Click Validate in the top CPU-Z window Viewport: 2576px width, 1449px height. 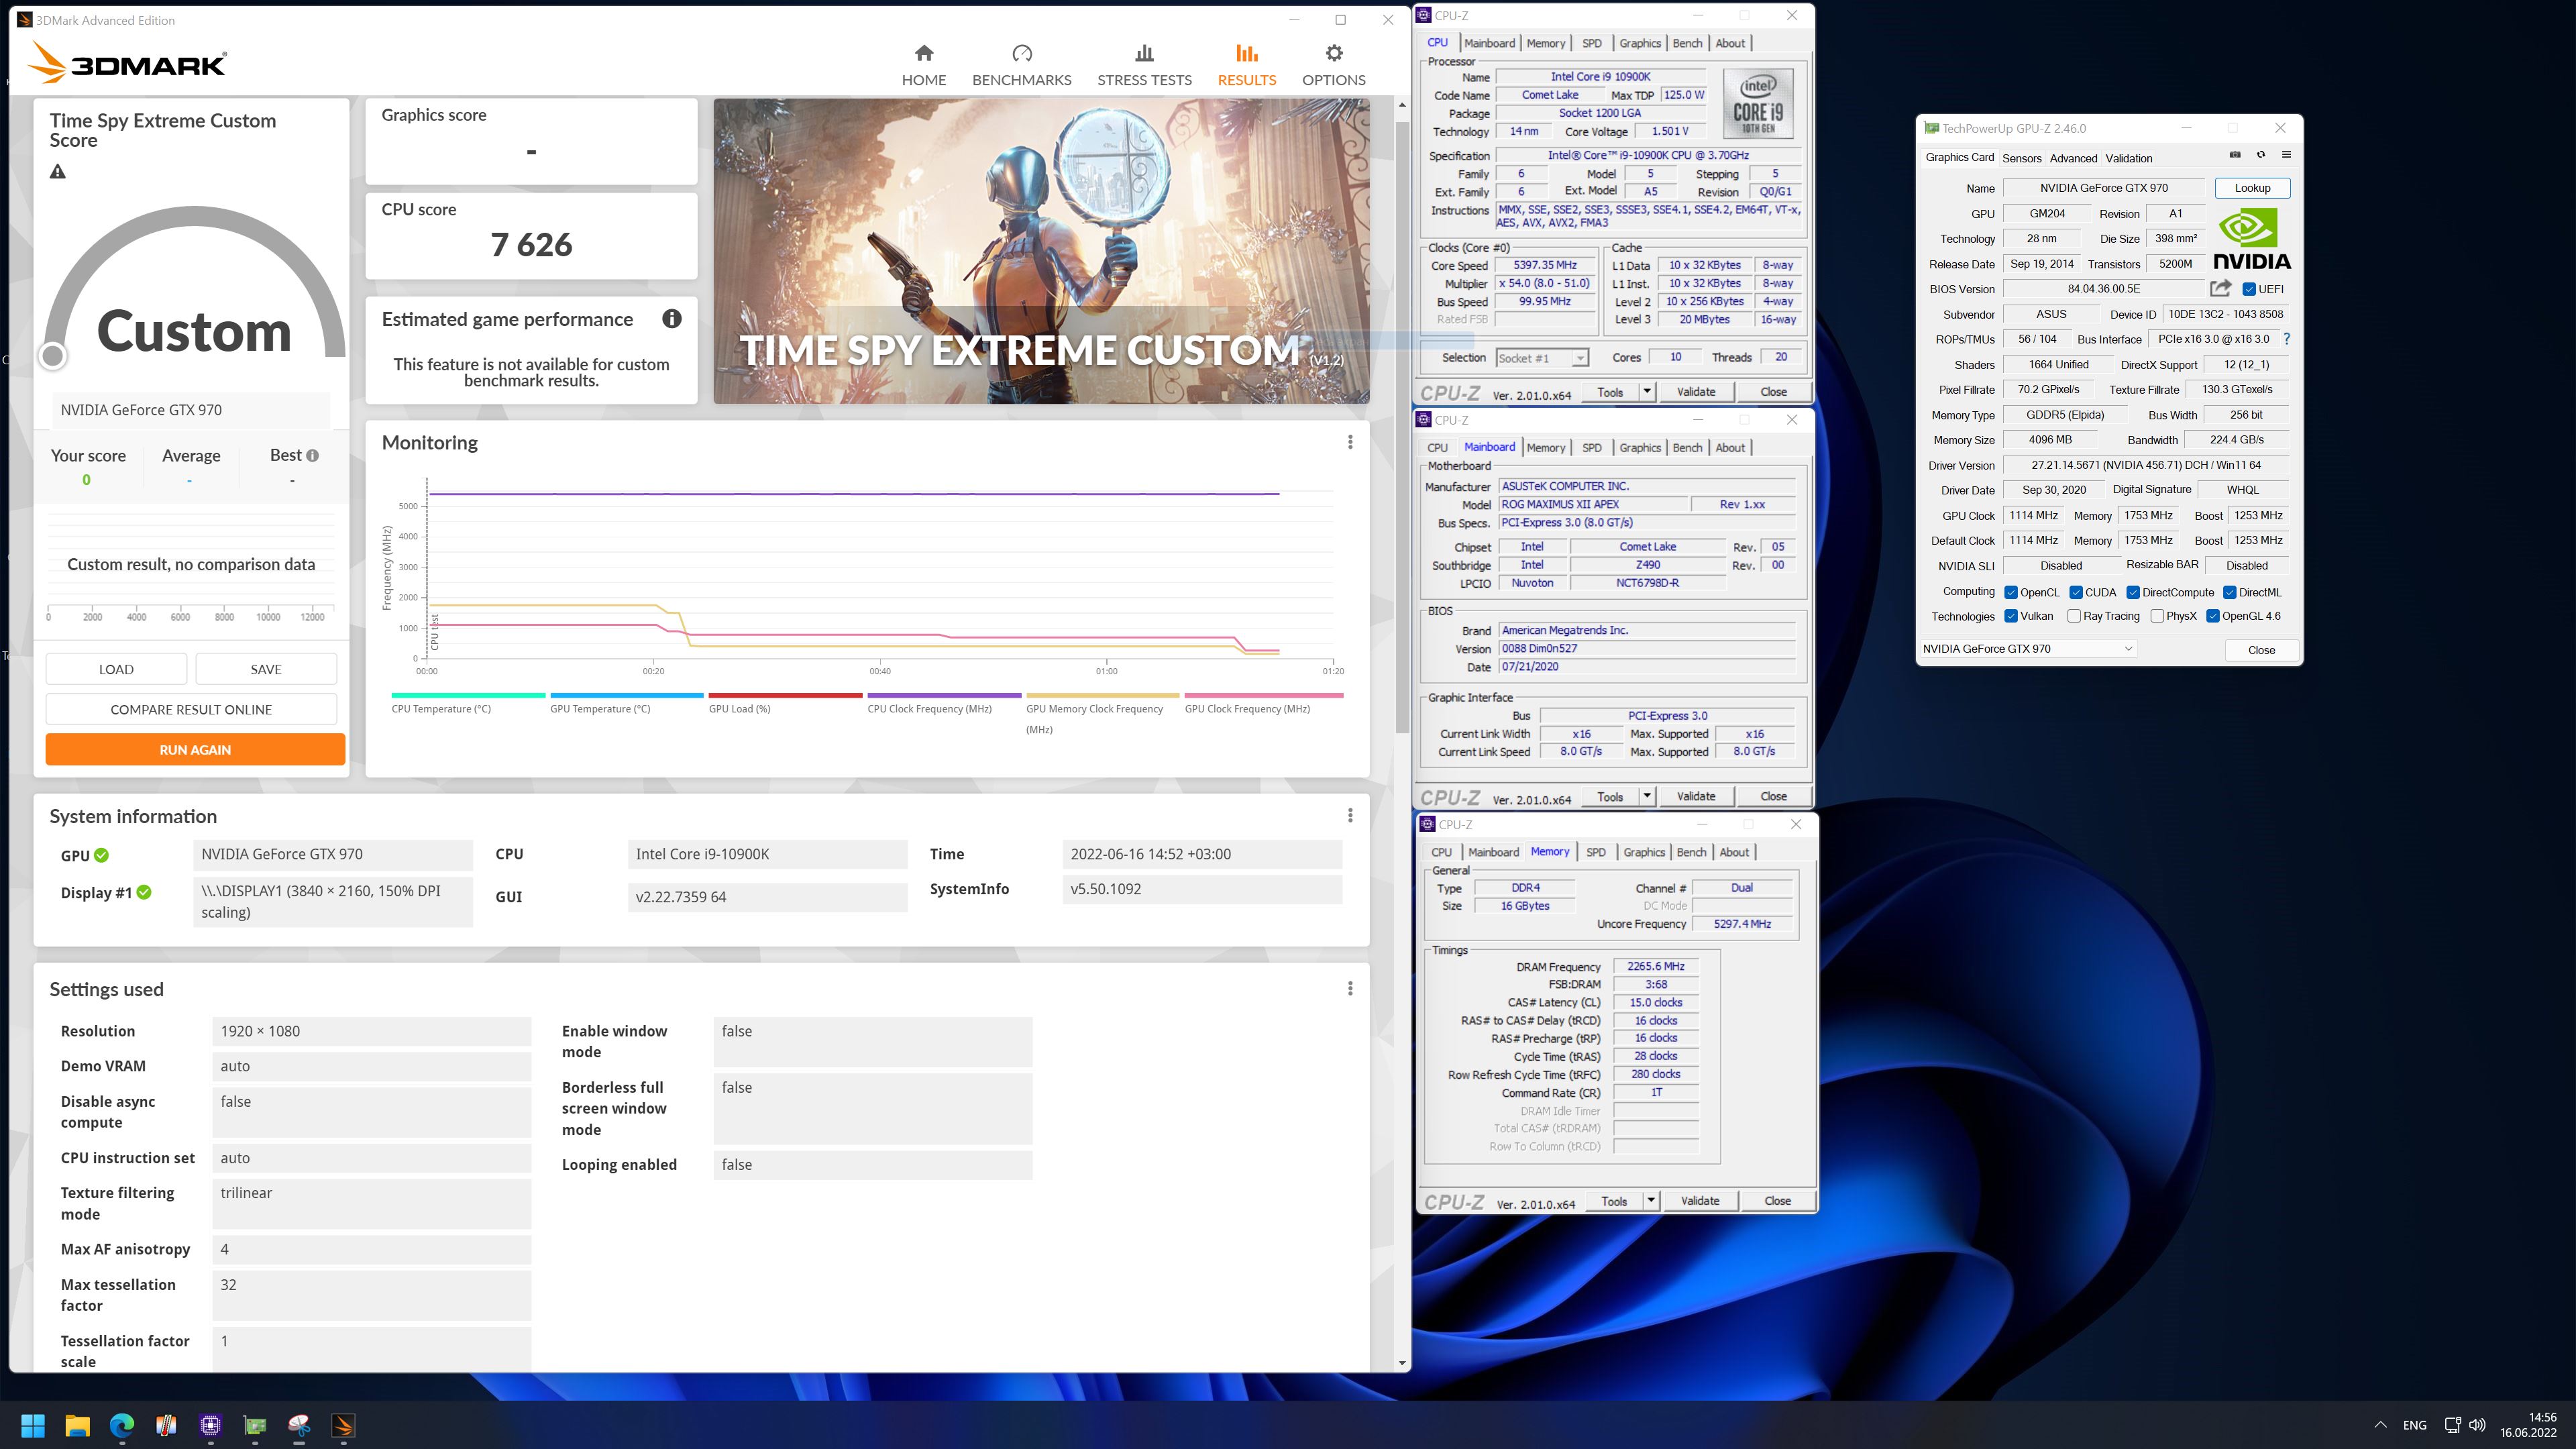[1695, 392]
